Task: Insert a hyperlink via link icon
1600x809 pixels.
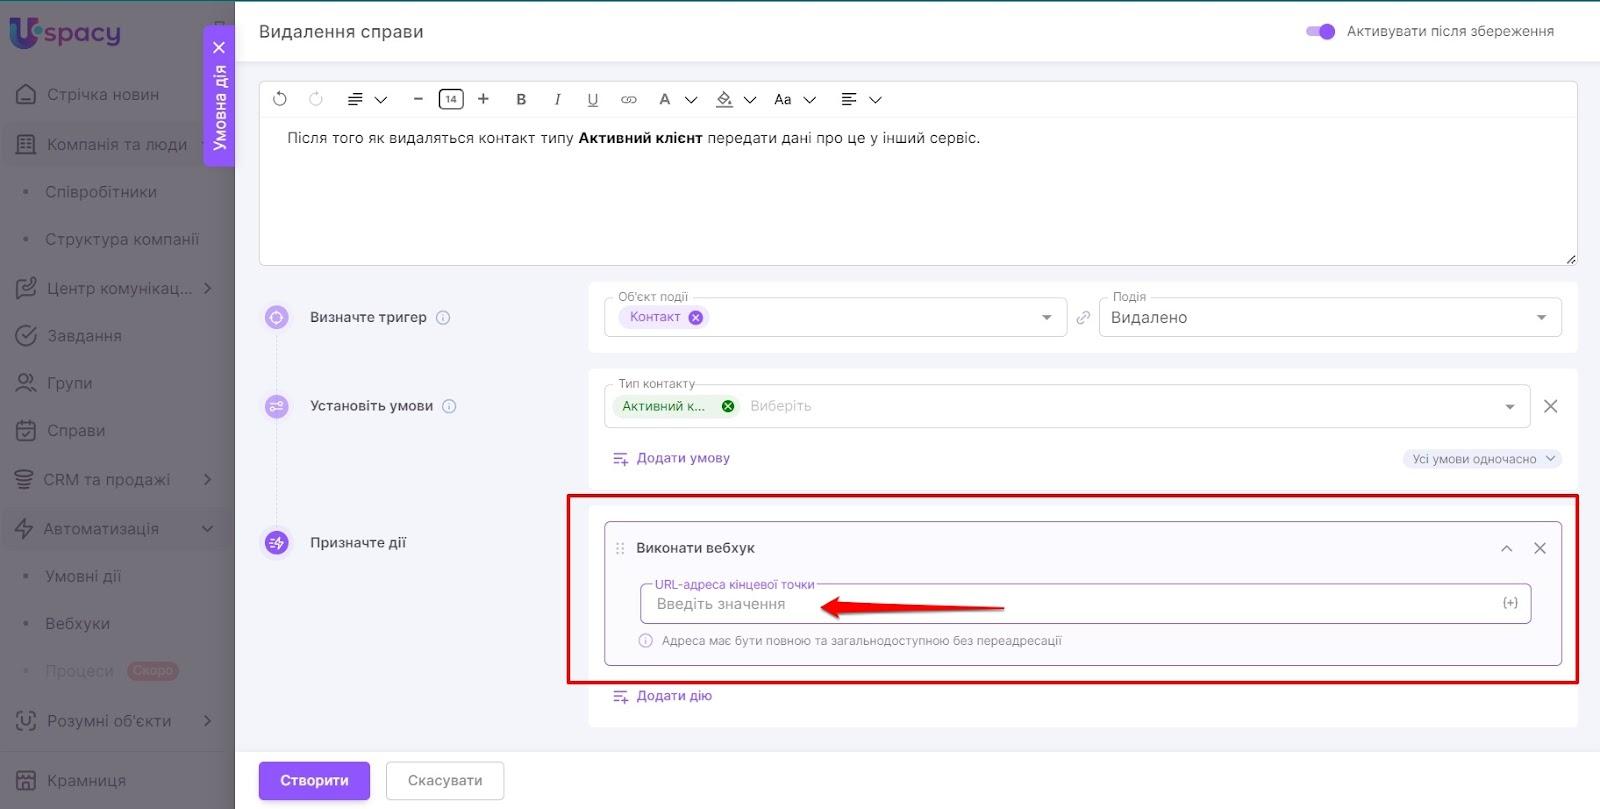Action: 628,99
